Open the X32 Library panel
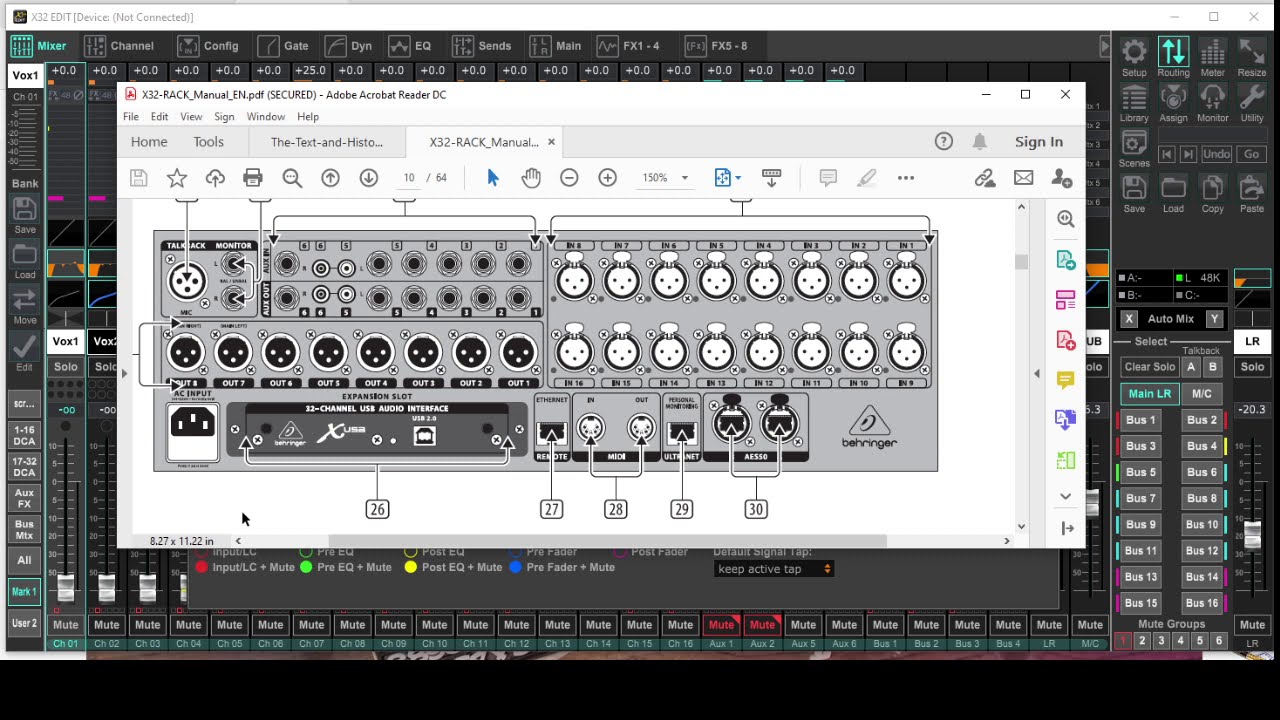The width and height of the screenshot is (1280, 720). [1134, 103]
